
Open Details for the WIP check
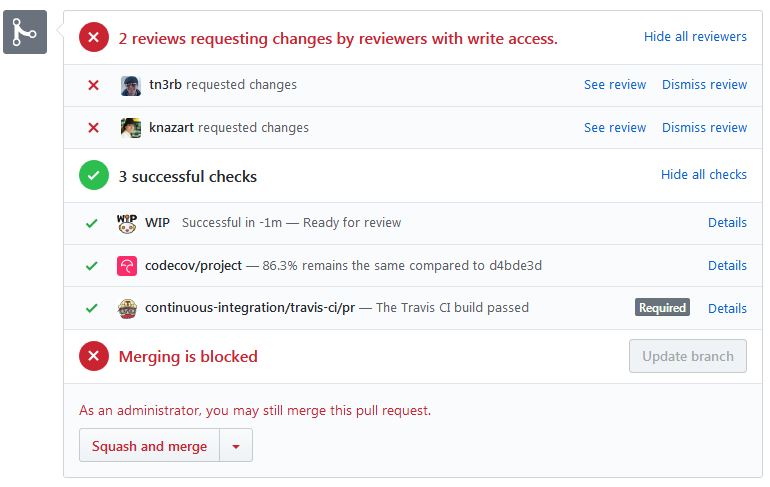point(727,223)
